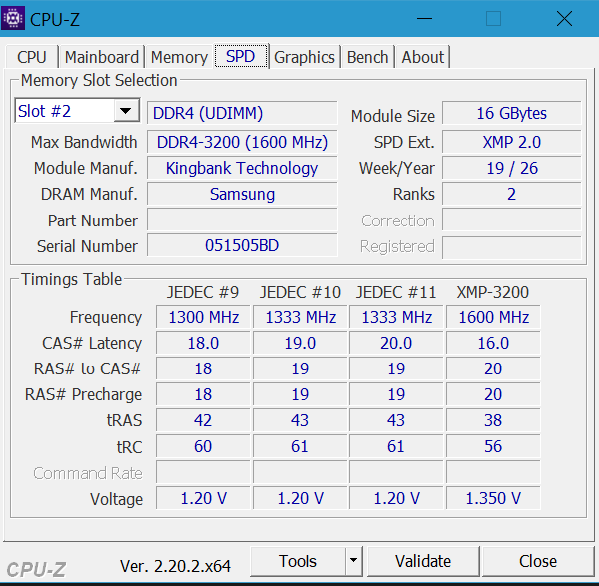Screen dimensions: 599x586
Task: Select Kingbank Technology manufacturer value
Action: pyautogui.click(x=242, y=168)
